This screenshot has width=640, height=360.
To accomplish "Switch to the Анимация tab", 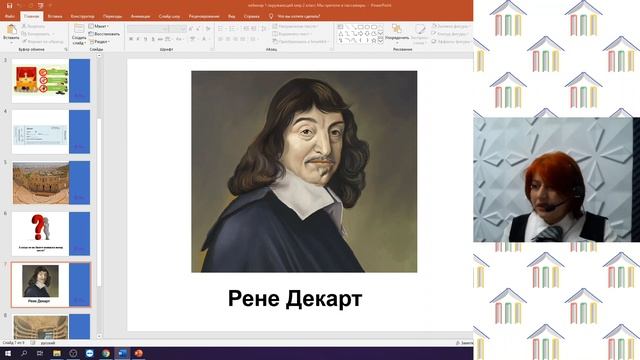I will click(140, 16).
